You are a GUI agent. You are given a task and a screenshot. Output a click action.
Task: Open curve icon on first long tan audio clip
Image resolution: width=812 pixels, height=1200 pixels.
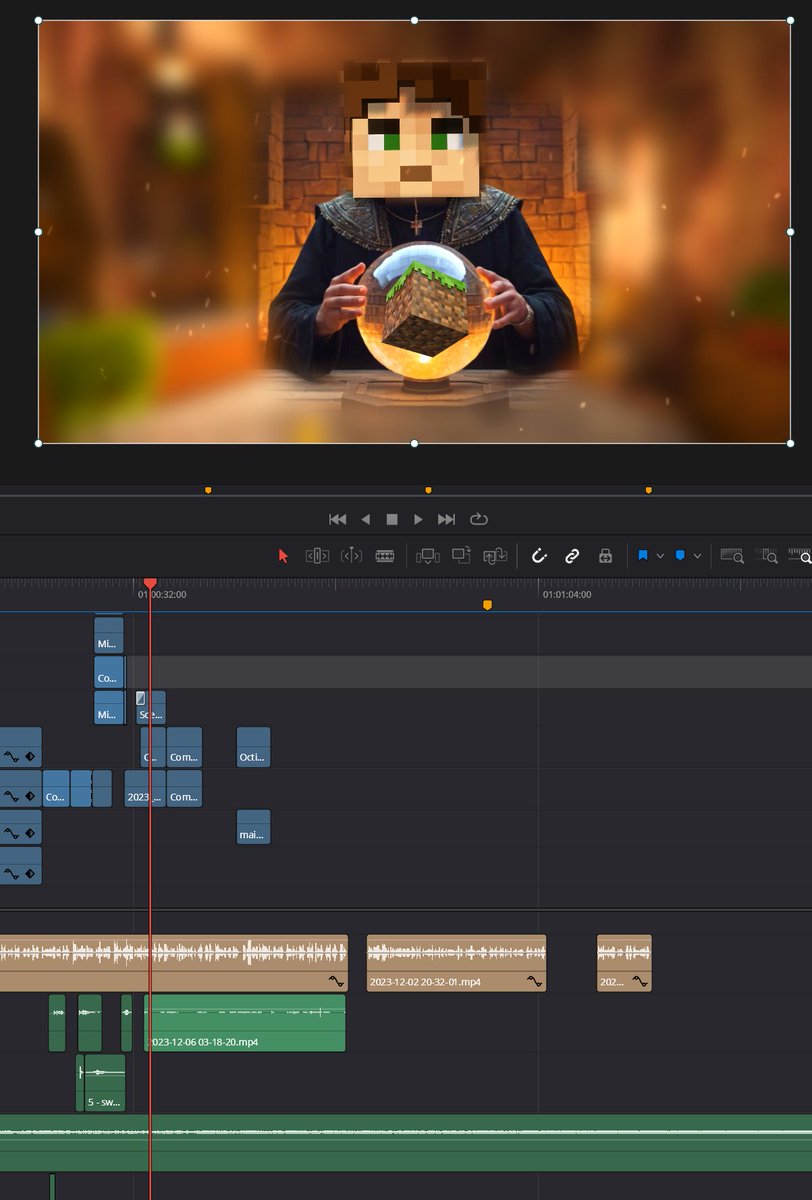click(x=336, y=982)
